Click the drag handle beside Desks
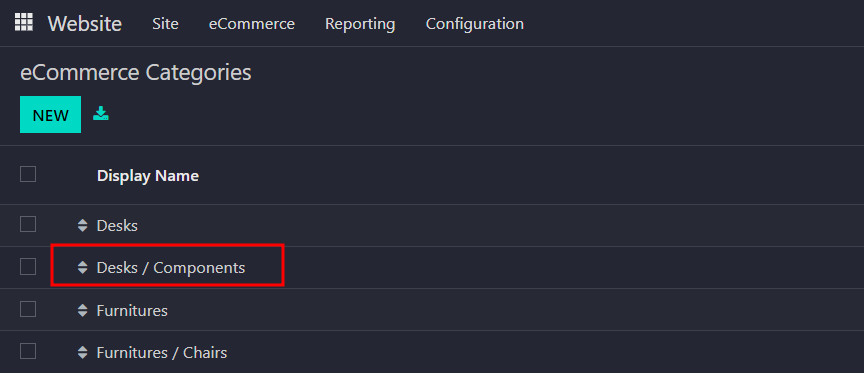This screenshot has width=864, height=373. click(x=83, y=225)
